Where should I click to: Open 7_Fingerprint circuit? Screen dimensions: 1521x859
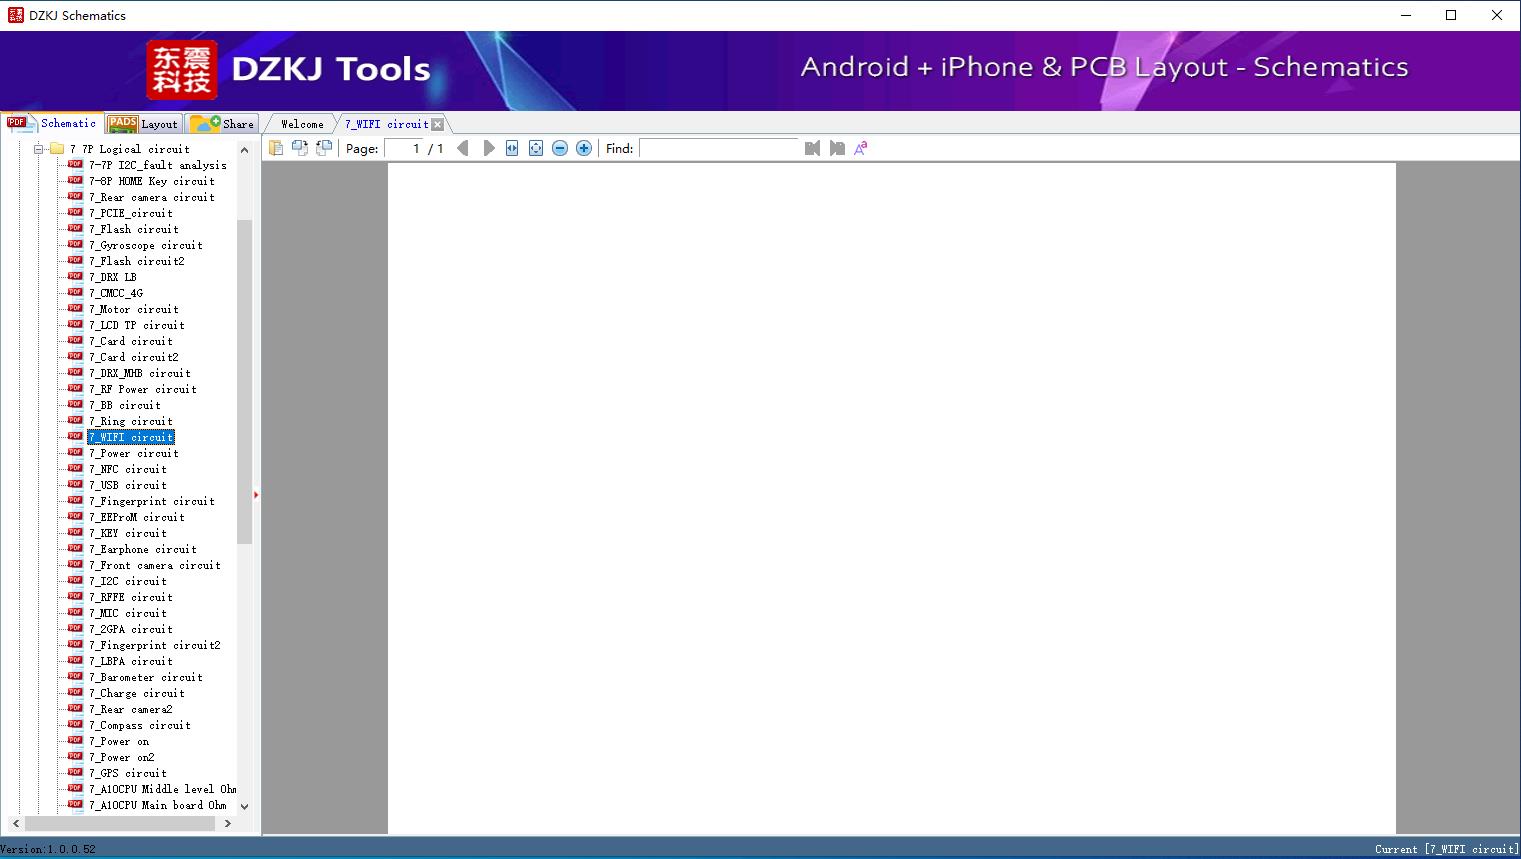click(152, 501)
